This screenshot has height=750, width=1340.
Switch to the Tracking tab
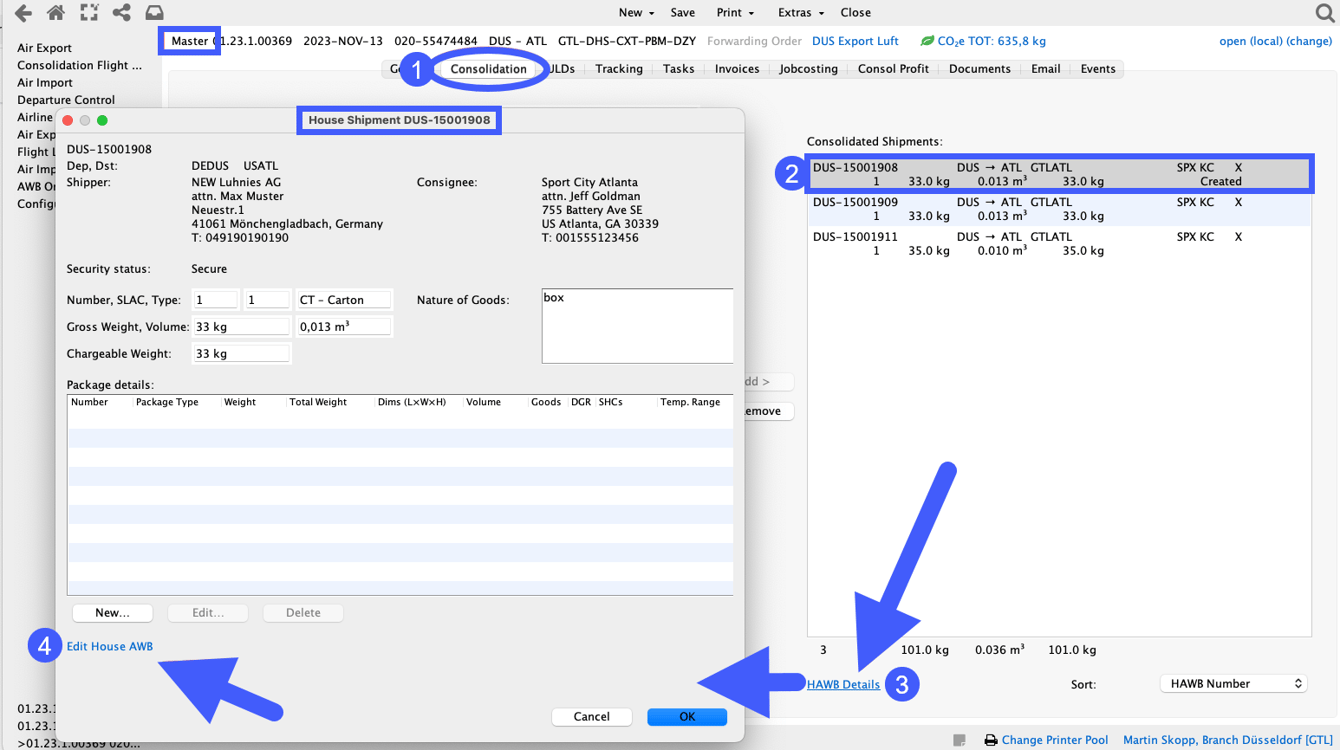click(619, 68)
